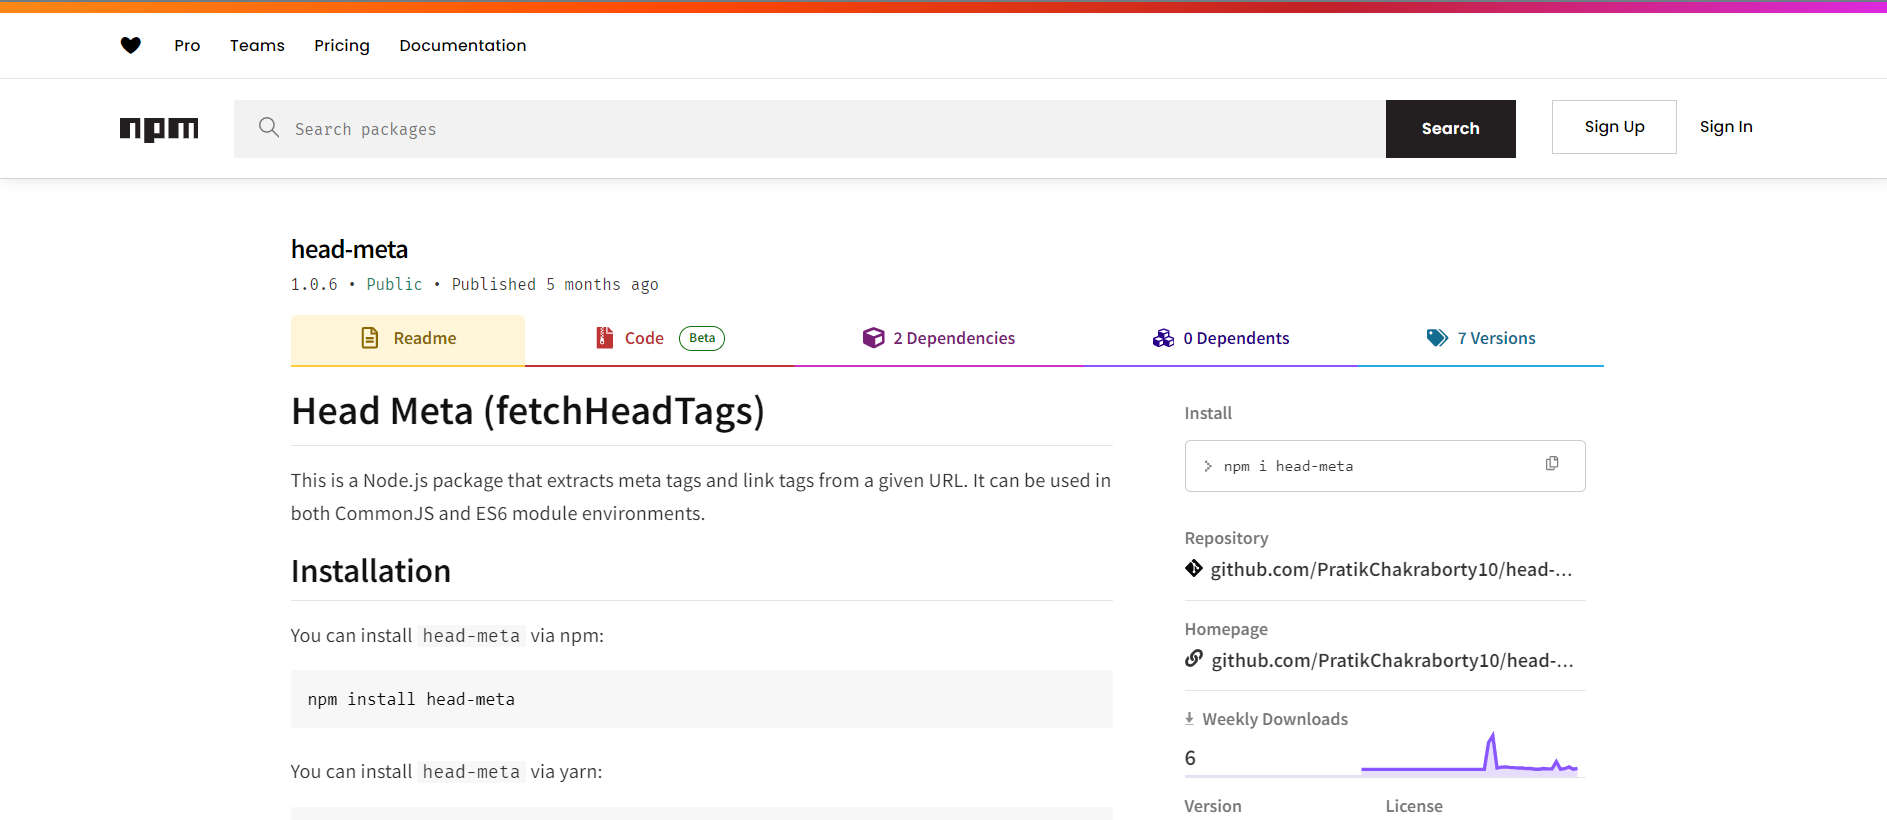This screenshot has height=820, width=1887.
Task: Click the Install section label
Action: (x=1208, y=413)
